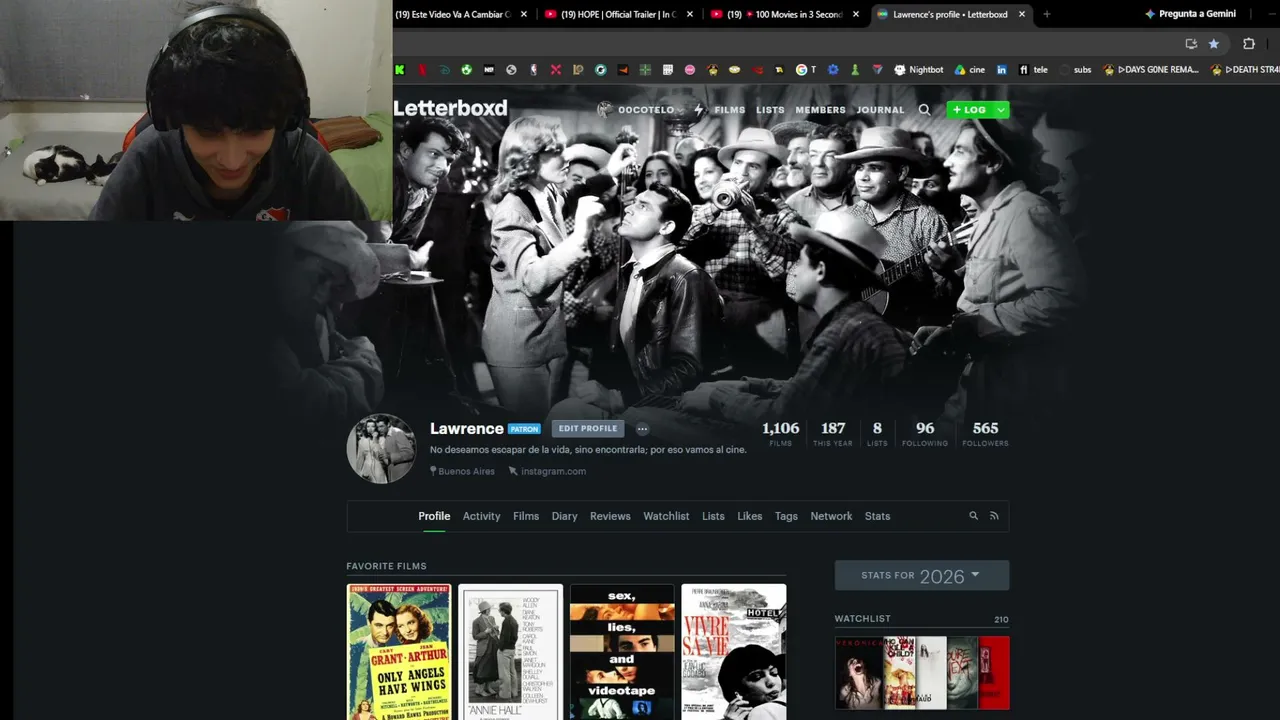This screenshot has height=720, width=1280.
Task: Open the Only Angels Have Wings poster
Action: pos(399,652)
